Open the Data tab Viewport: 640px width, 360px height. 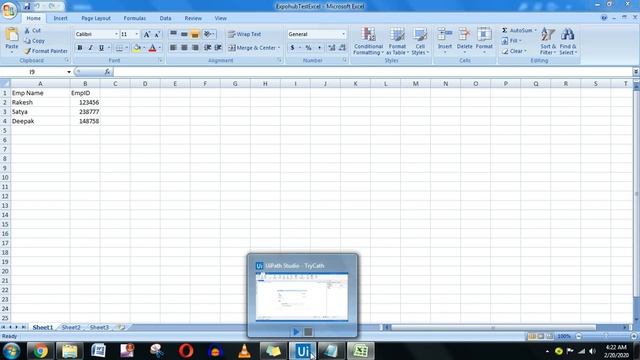tap(165, 18)
